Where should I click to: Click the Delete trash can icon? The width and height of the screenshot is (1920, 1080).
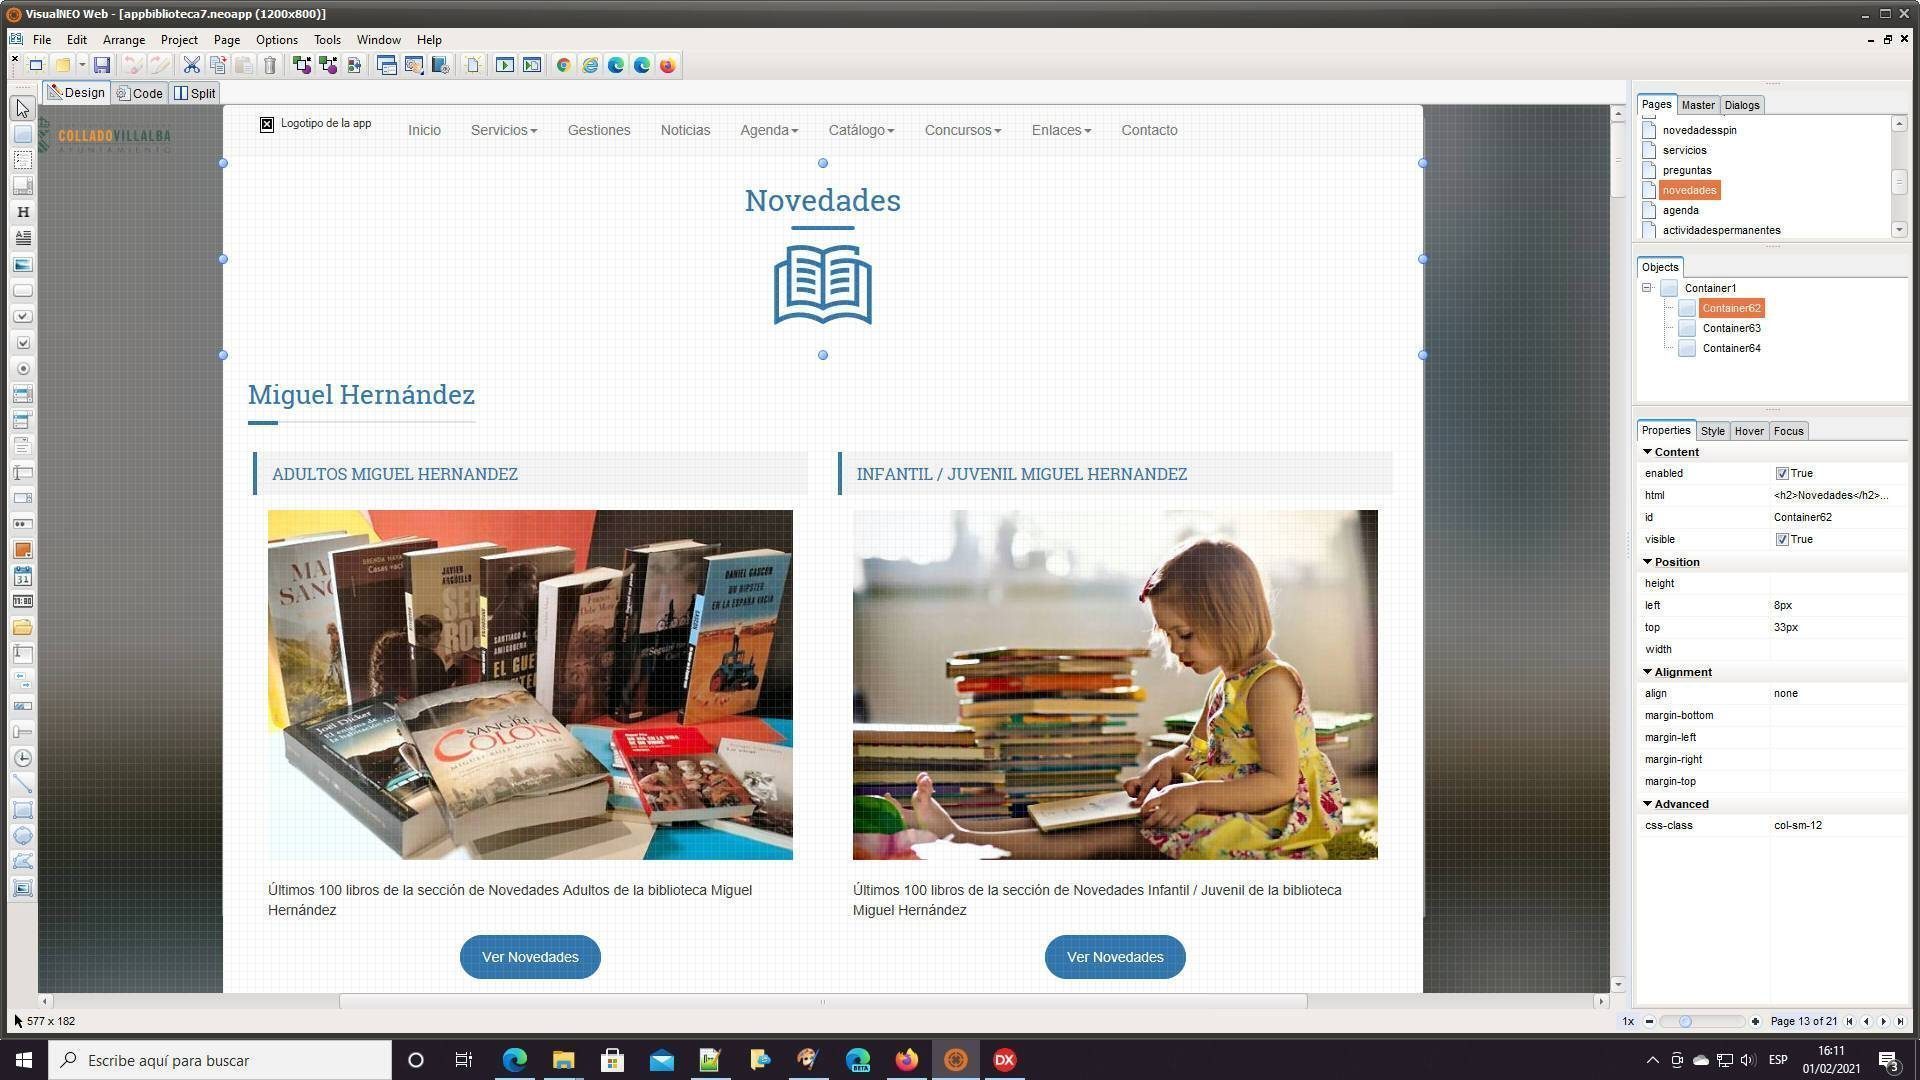point(270,65)
